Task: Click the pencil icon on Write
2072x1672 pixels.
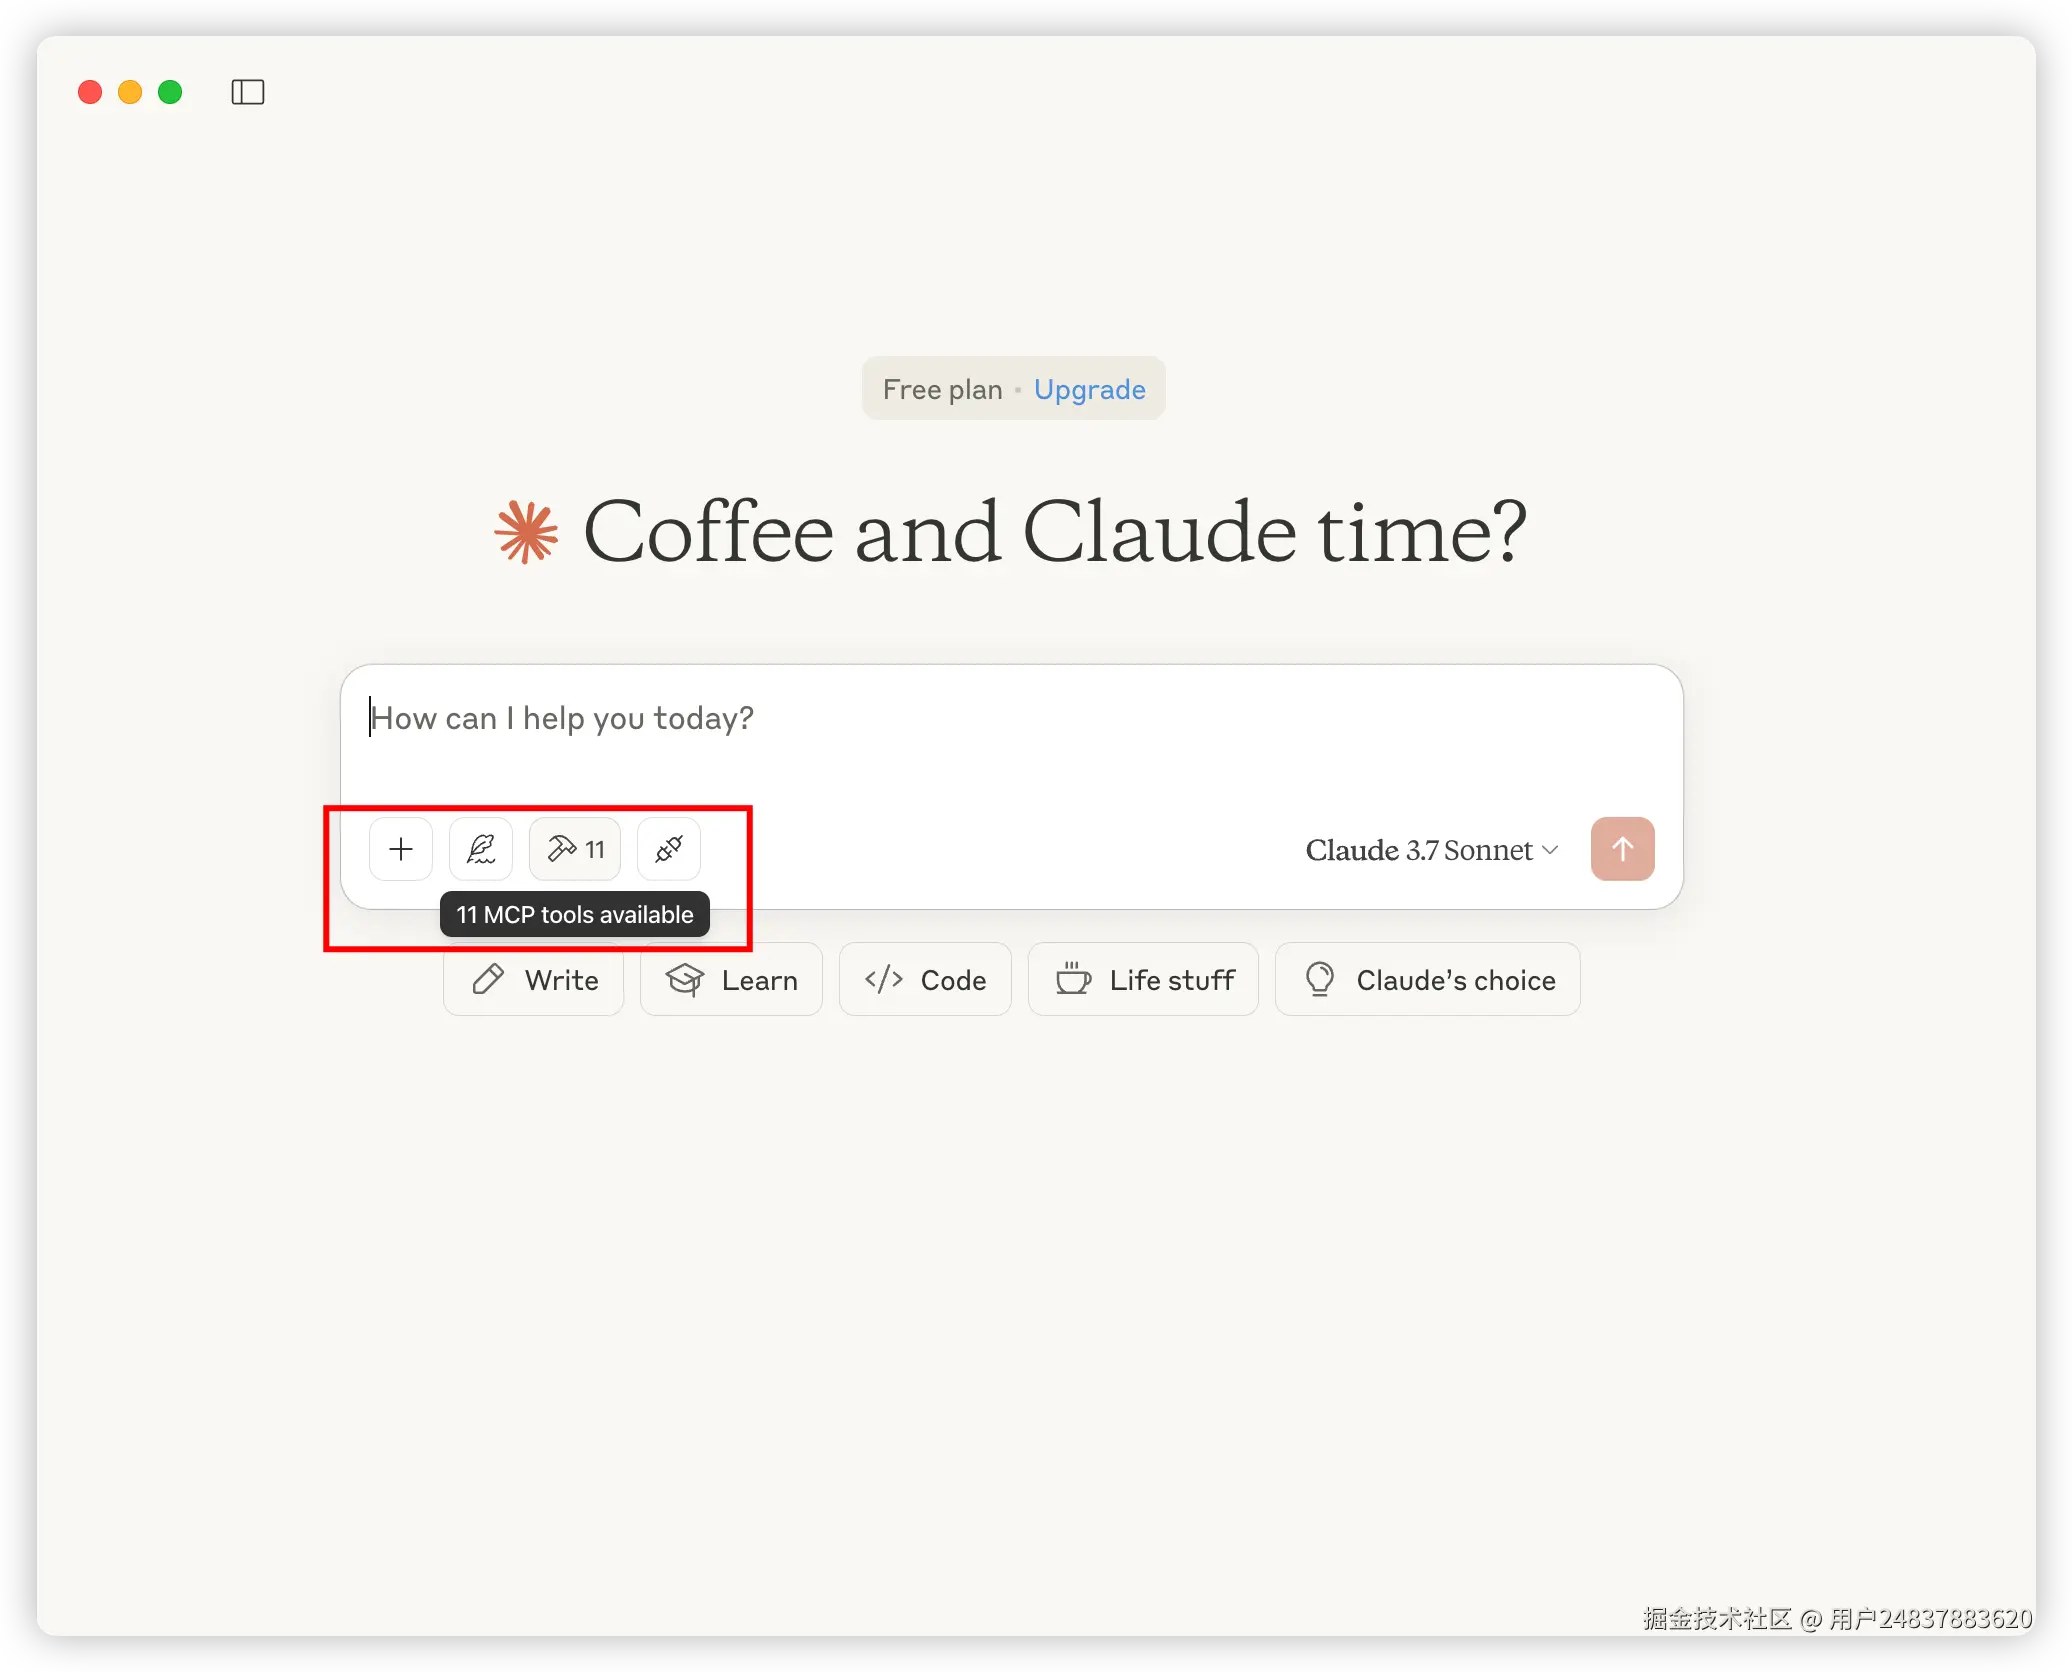Action: click(488, 979)
